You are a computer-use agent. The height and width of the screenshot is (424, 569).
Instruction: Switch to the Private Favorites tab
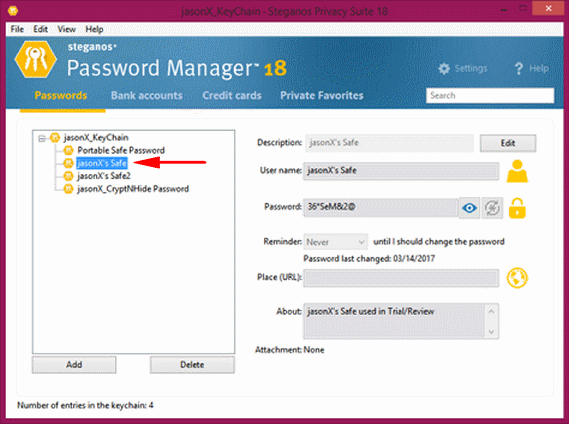pyautogui.click(x=322, y=95)
